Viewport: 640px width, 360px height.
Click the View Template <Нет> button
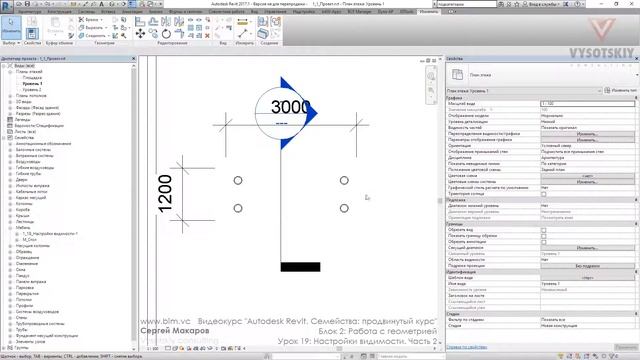tap(587, 278)
